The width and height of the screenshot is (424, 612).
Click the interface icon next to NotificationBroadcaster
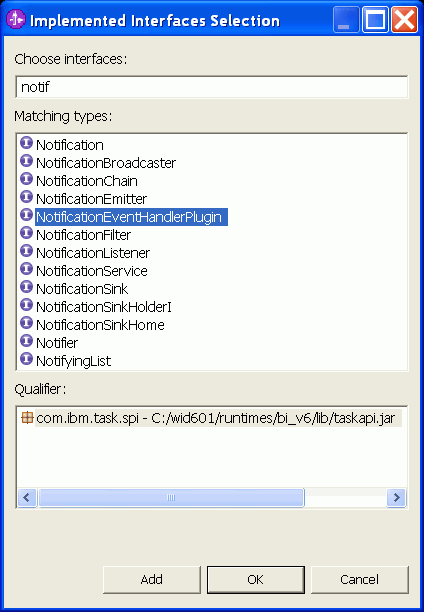pyautogui.click(x=26, y=161)
